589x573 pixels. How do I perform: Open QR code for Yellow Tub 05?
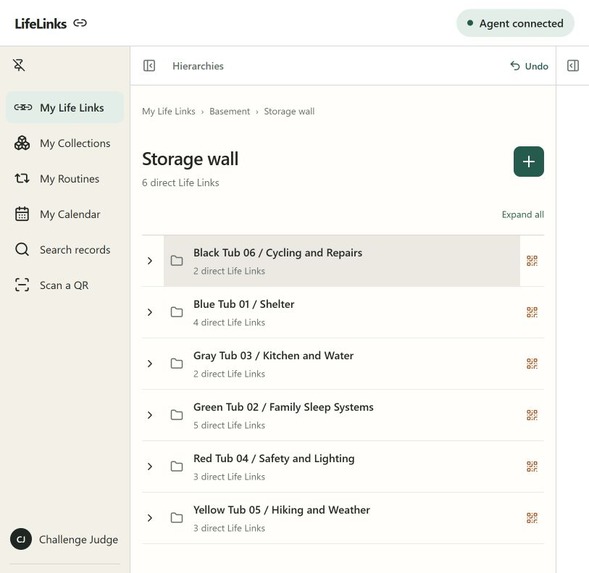532,518
